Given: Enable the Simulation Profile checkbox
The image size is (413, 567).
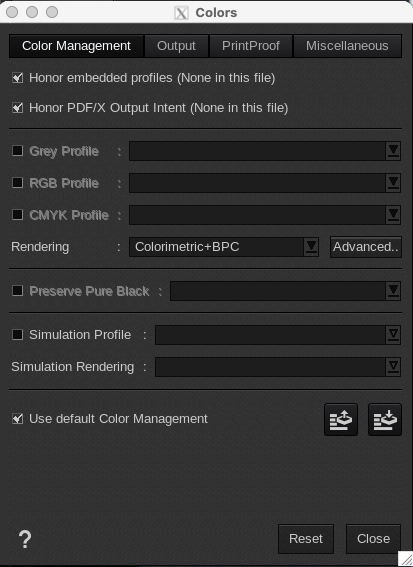Looking at the screenshot, I should click(x=17, y=334).
